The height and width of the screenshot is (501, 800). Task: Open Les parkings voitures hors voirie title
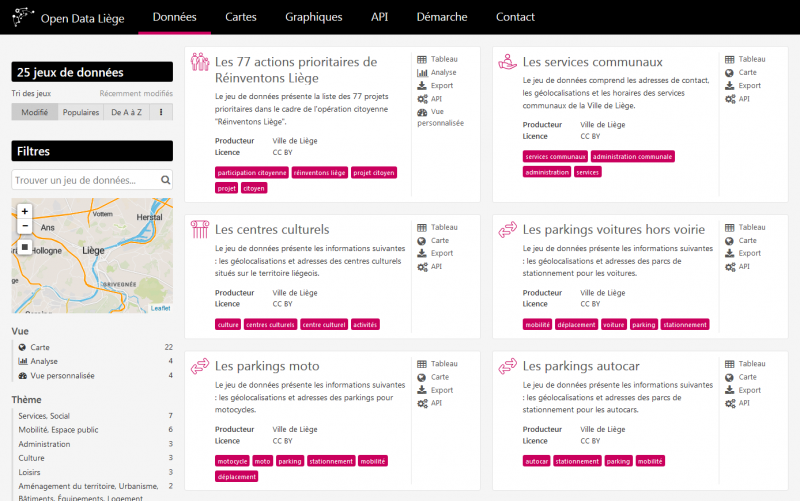pyautogui.click(x=614, y=230)
